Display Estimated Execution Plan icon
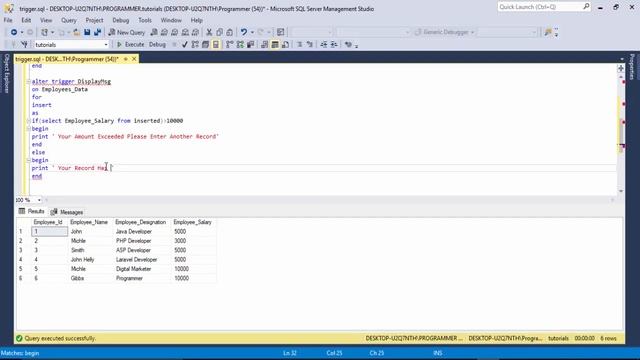The height and width of the screenshot is (360, 640). click(195, 44)
